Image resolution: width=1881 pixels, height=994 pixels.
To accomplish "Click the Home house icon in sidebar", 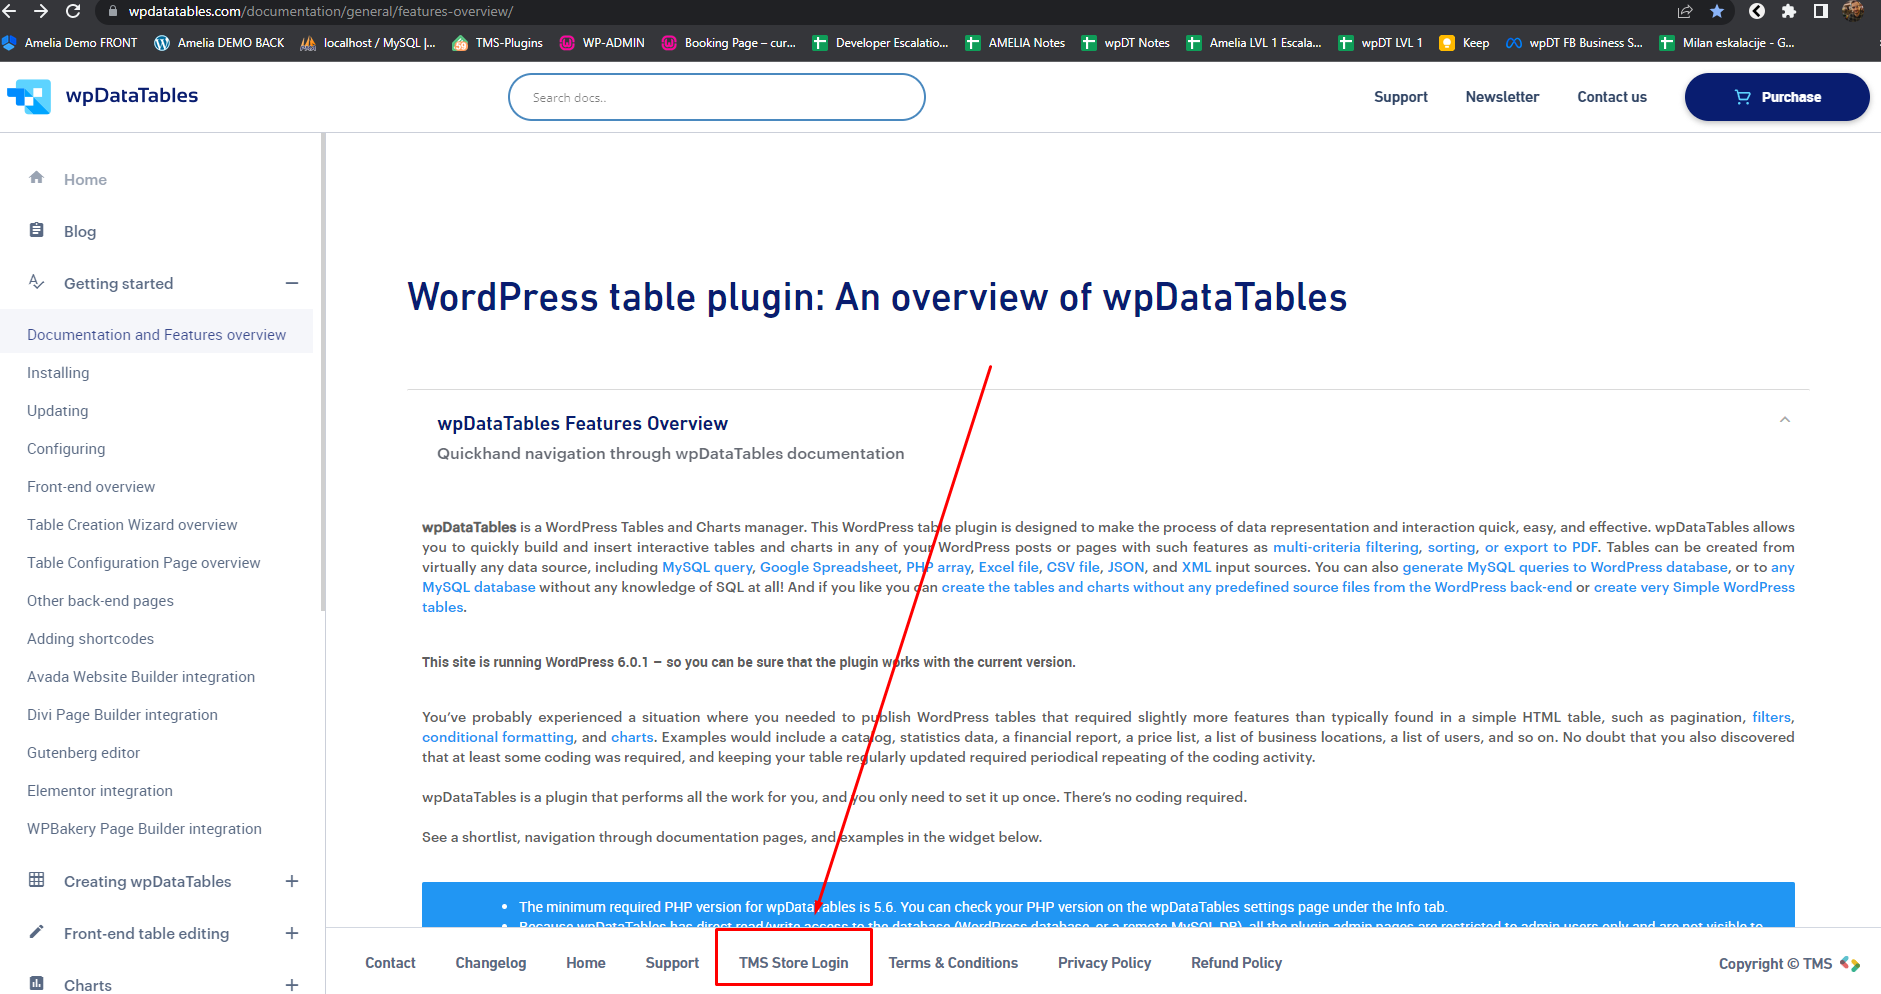I will (x=37, y=178).
